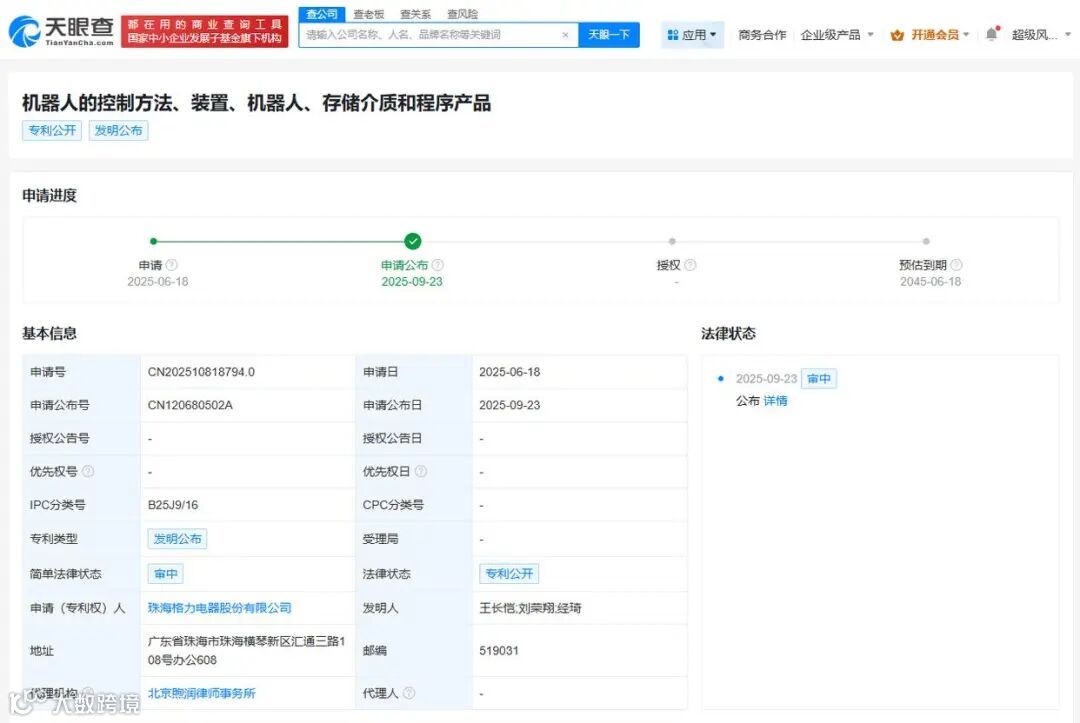Open the 商务合作 menu item
This screenshot has width=1080, height=723.
click(762, 35)
